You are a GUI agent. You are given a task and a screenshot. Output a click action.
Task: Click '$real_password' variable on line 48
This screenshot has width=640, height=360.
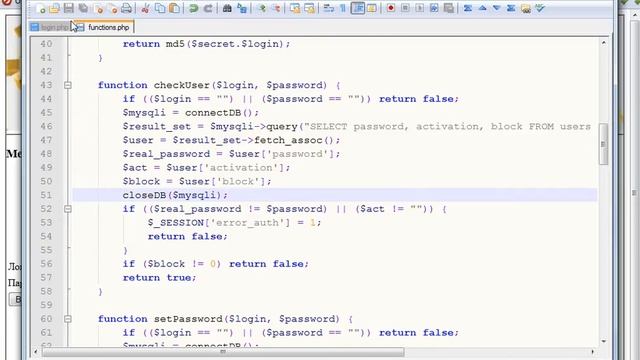click(x=166, y=154)
